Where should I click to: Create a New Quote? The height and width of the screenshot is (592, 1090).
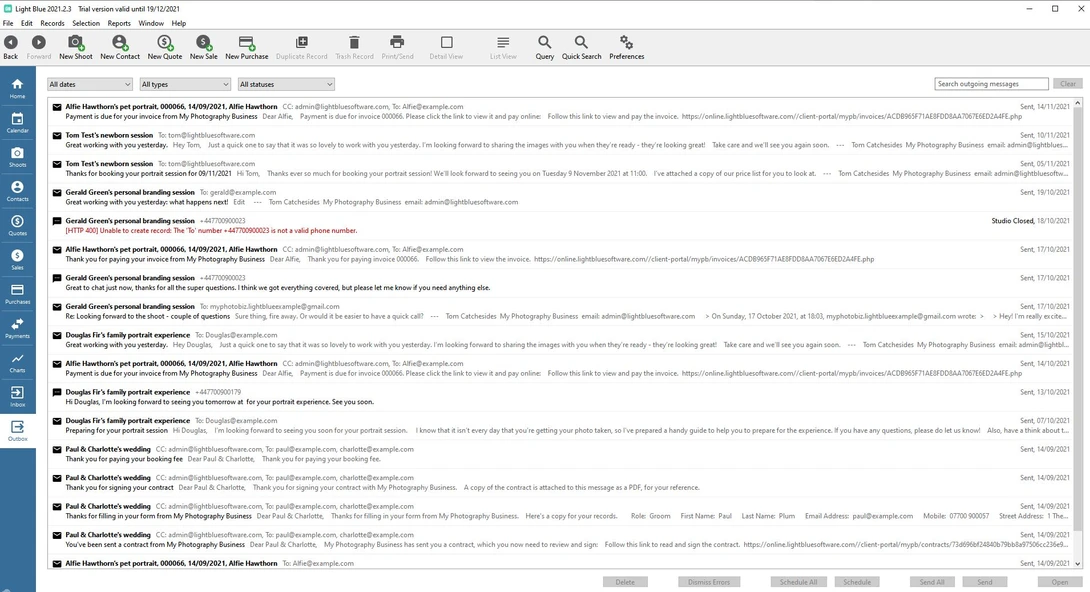pos(165,47)
